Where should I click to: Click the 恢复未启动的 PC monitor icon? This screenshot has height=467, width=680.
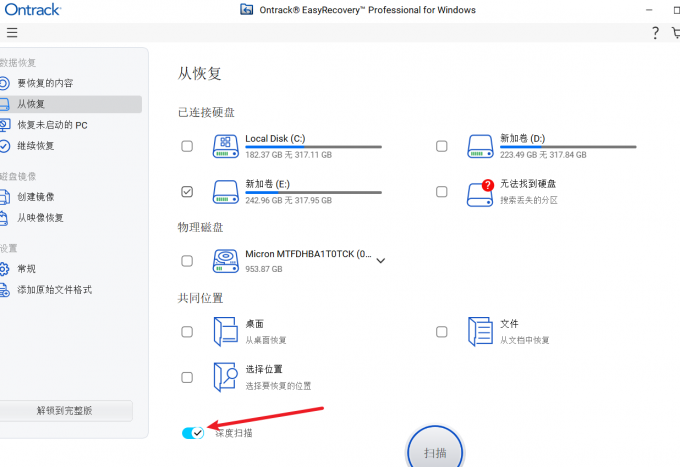pos(4,125)
